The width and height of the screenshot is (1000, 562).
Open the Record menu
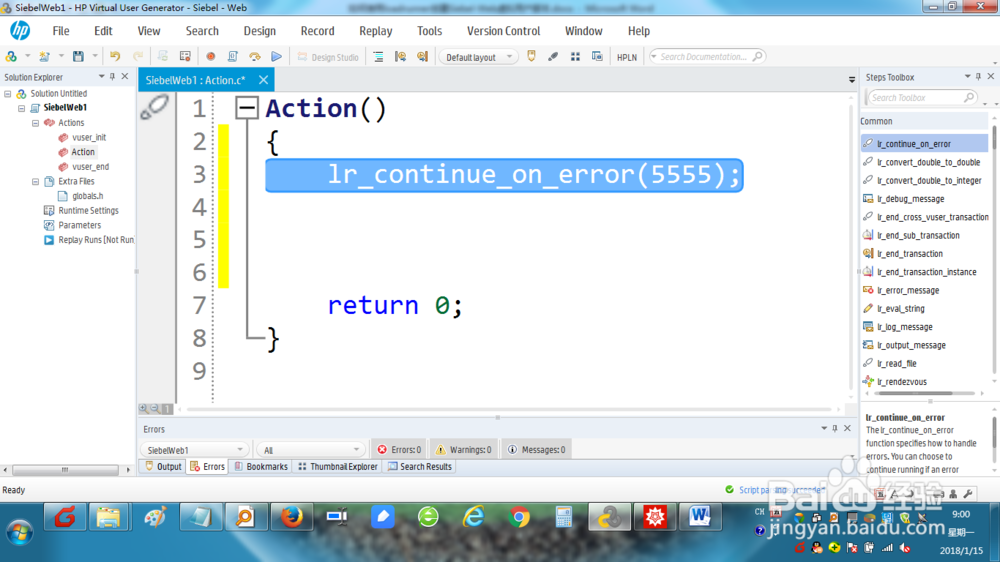point(318,31)
